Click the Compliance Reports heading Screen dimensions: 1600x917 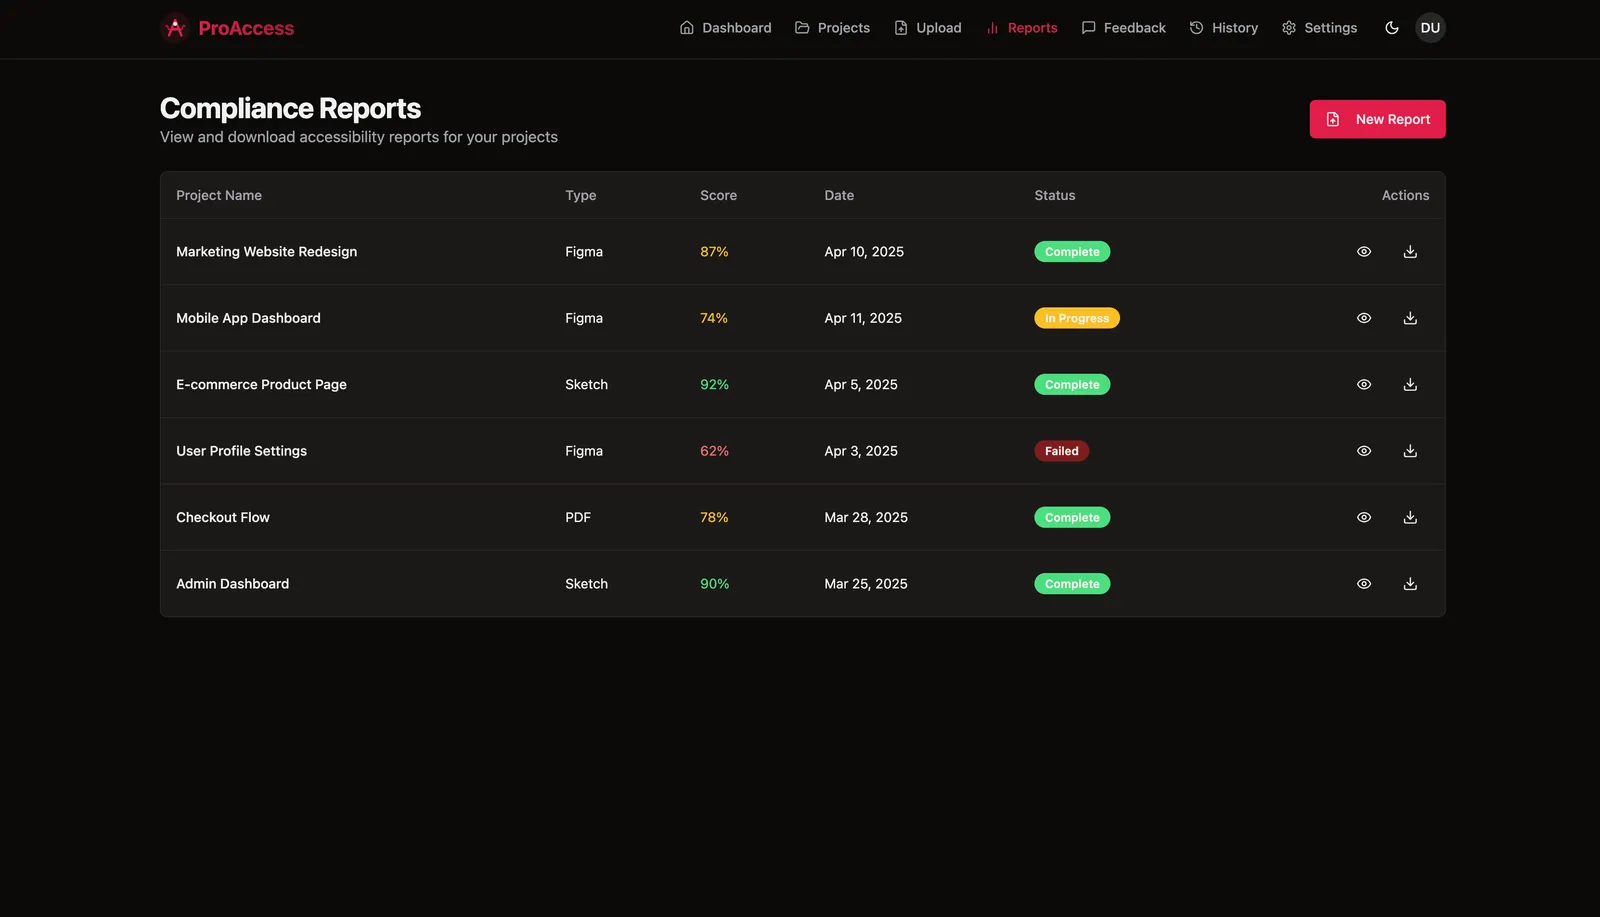coord(290,108)
